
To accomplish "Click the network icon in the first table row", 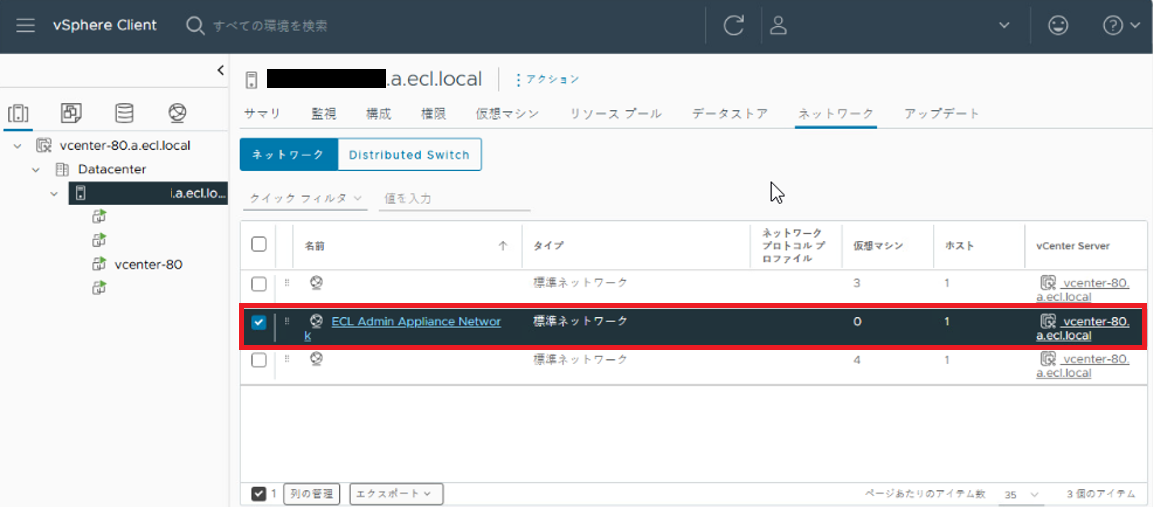I will [x=316, y=283].
